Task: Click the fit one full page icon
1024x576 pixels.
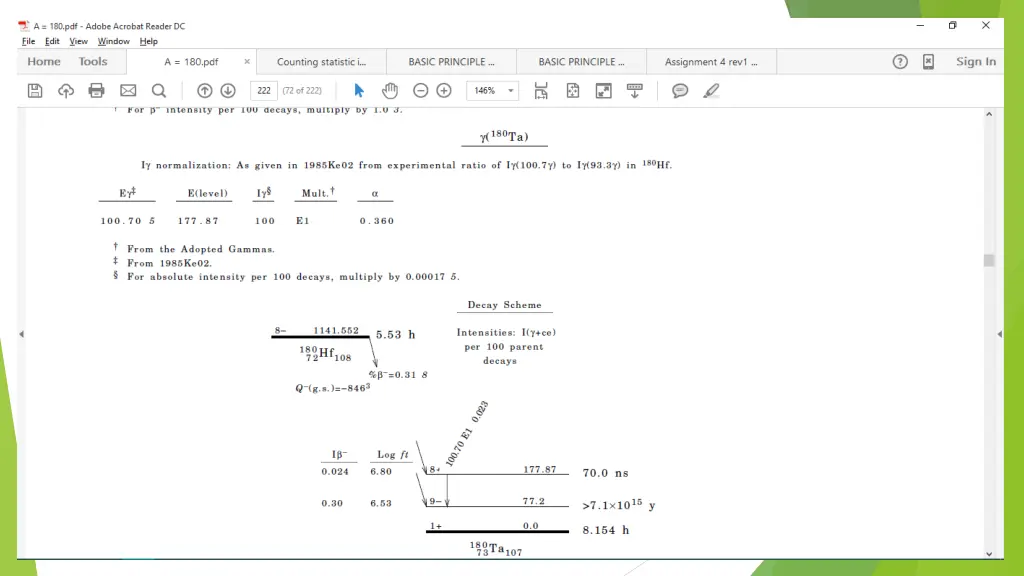Action: [x=573, y=91]
